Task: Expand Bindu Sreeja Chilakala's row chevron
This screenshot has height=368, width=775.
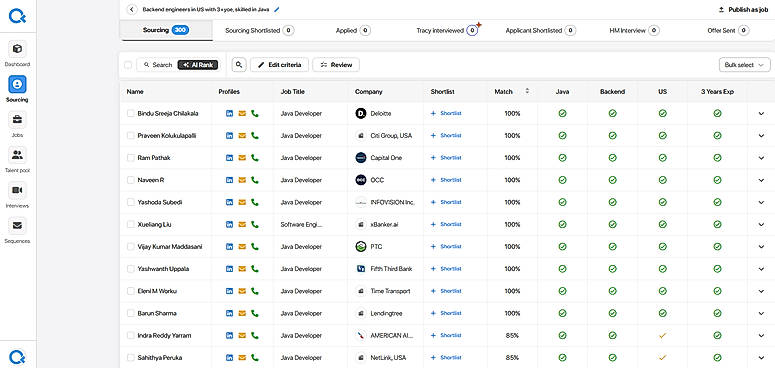Action: click(761, 114)
